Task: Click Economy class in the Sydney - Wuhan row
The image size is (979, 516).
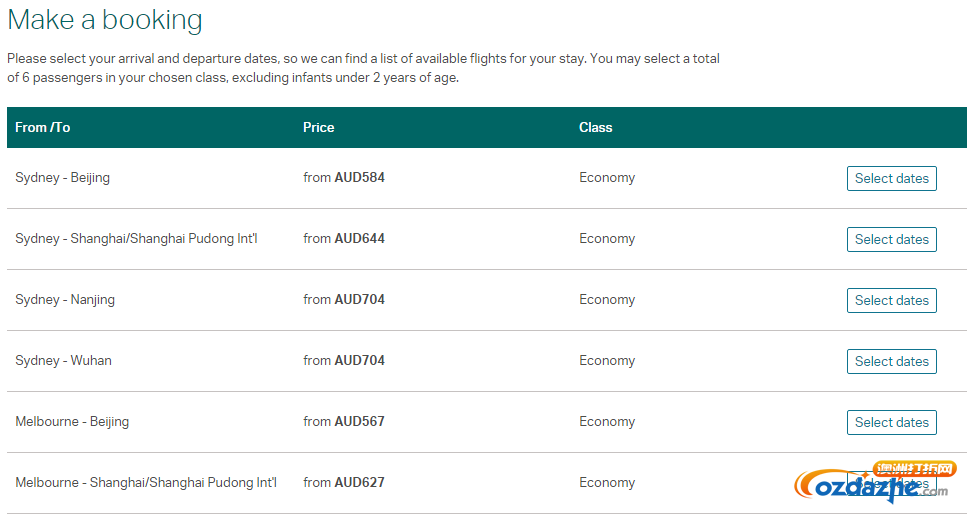Action: [607, 360]
